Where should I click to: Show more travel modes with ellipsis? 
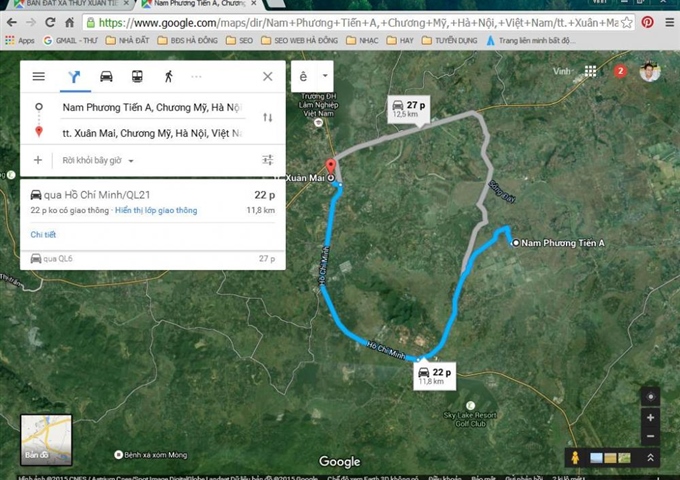point(196,76)
